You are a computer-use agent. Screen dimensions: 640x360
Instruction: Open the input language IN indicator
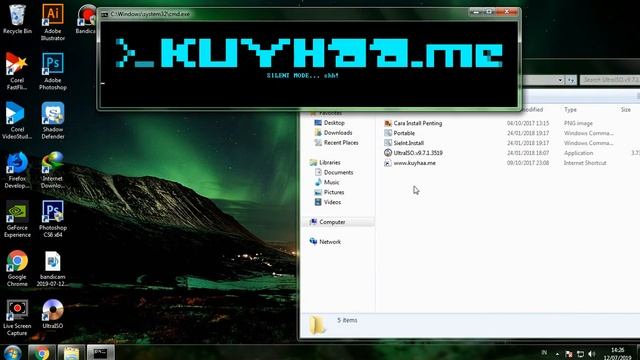coord(544,353)
